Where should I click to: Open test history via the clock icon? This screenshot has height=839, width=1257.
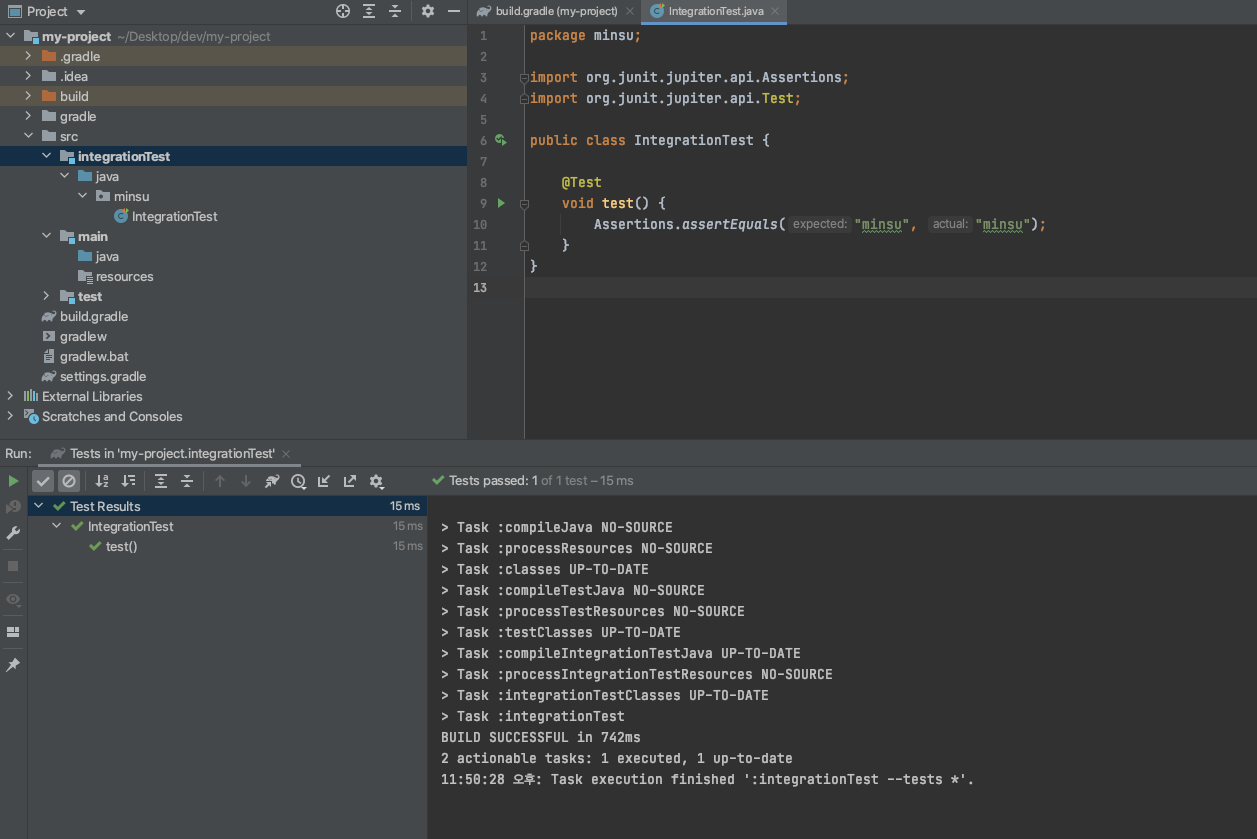[x=298, y=481]
